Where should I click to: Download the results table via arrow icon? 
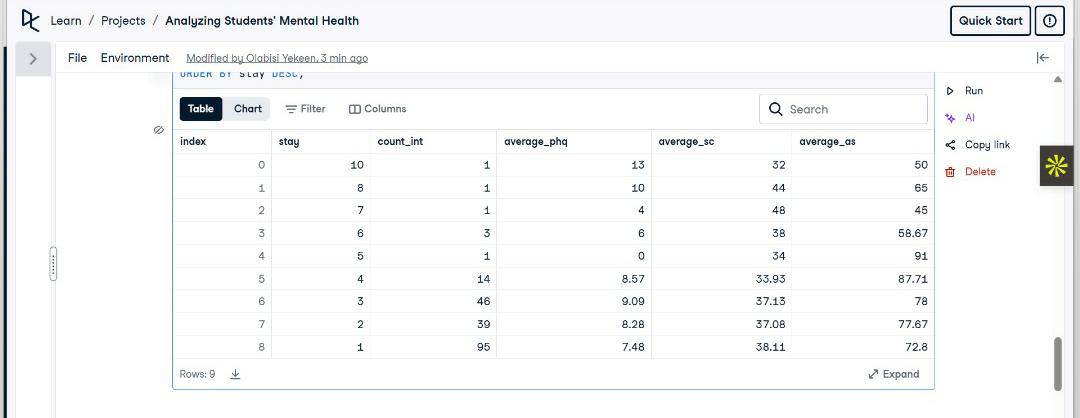[x=235, y=374]
